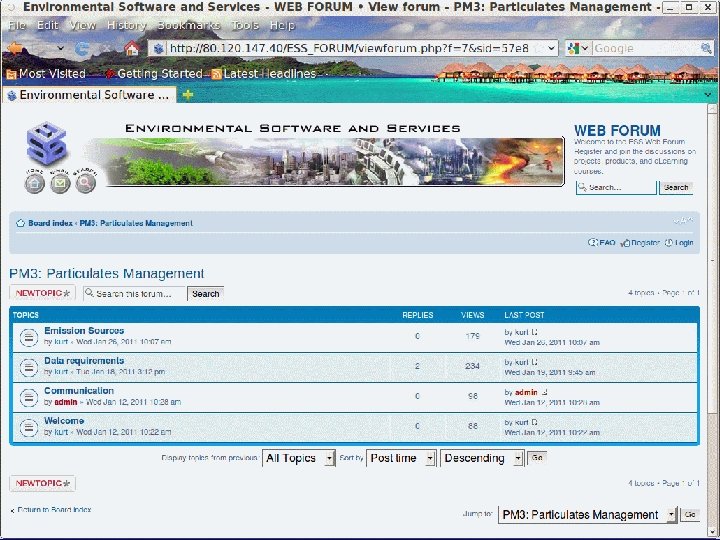Reload the page with the blue arrow
This screenshot has height=540, width=720.
(82, 48)
